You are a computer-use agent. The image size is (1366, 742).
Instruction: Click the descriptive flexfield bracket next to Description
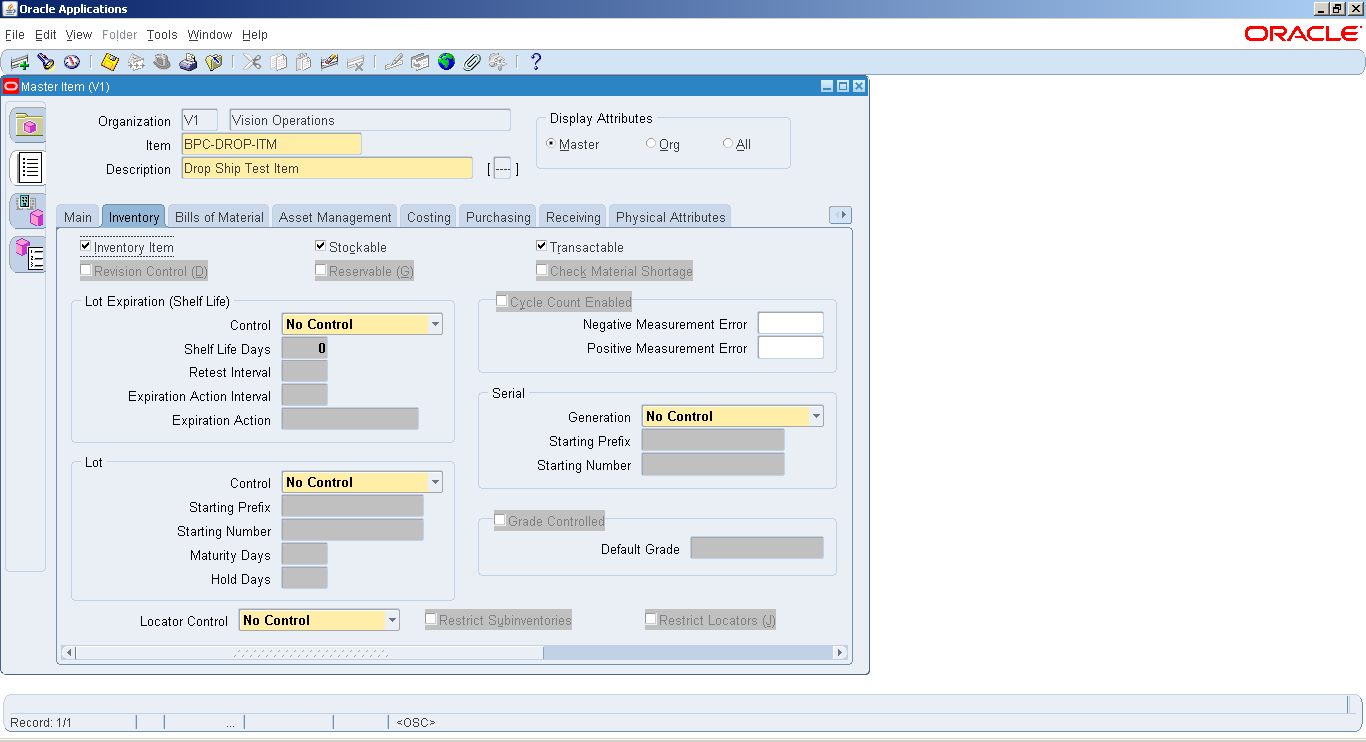pyautogui.click(x=503, y=169)
